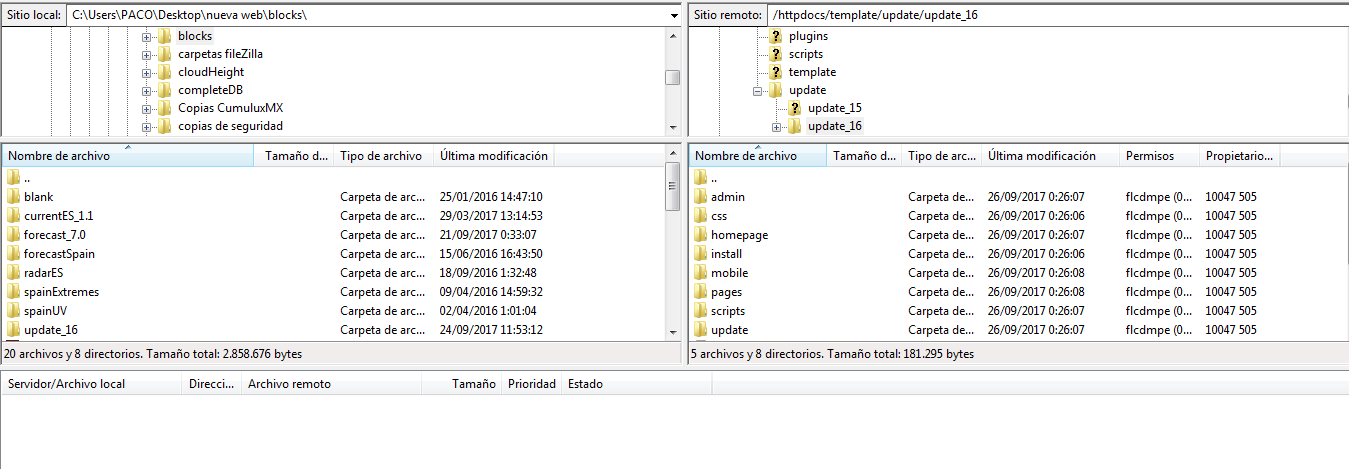Sort local files by Nombre de archivo
This screenshot has height=469, width=1349.
tap(128, 156)
